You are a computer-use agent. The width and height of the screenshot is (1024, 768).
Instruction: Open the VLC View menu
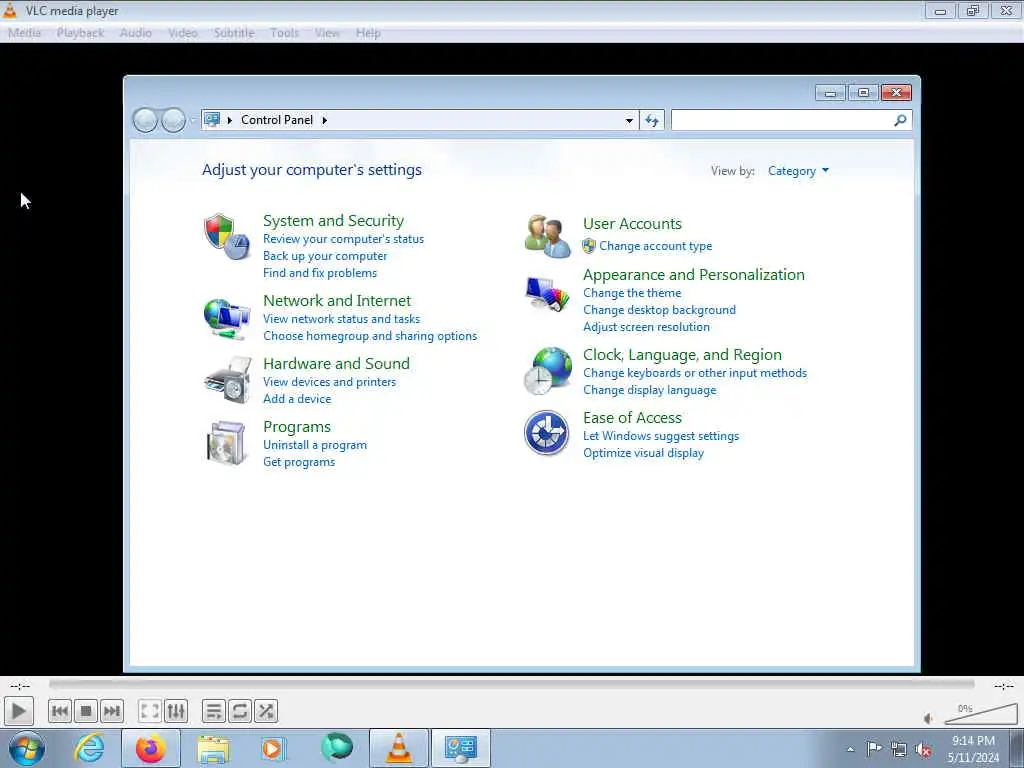pos(327,33)
